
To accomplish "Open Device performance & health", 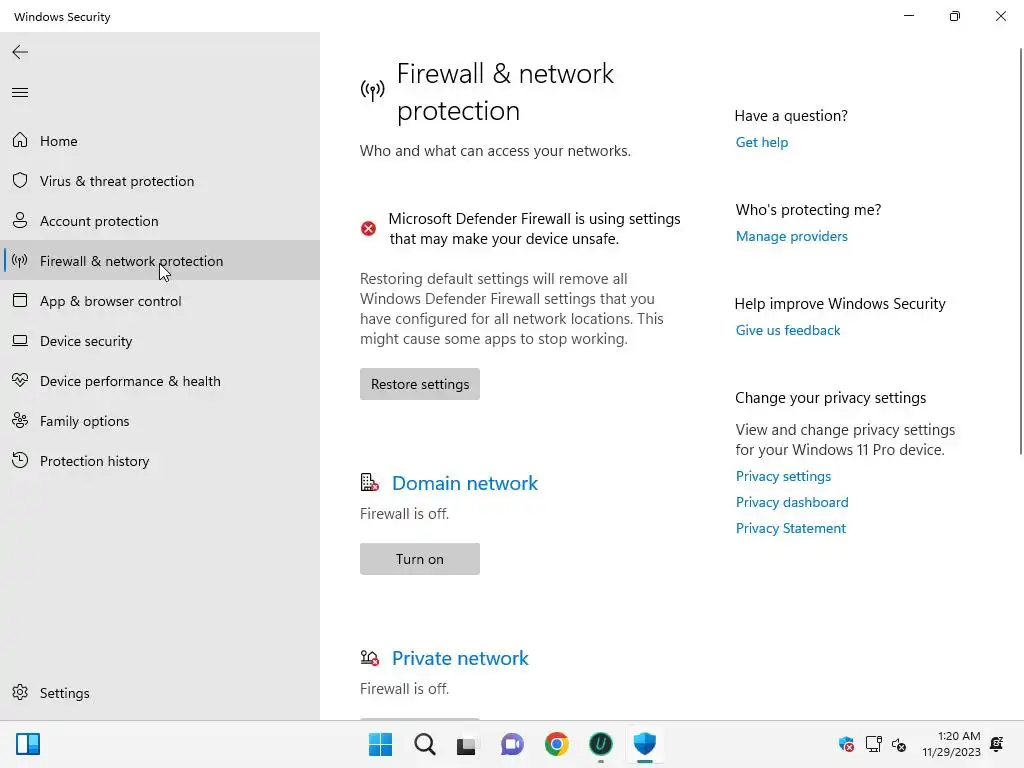I will (x=130, y=381).
